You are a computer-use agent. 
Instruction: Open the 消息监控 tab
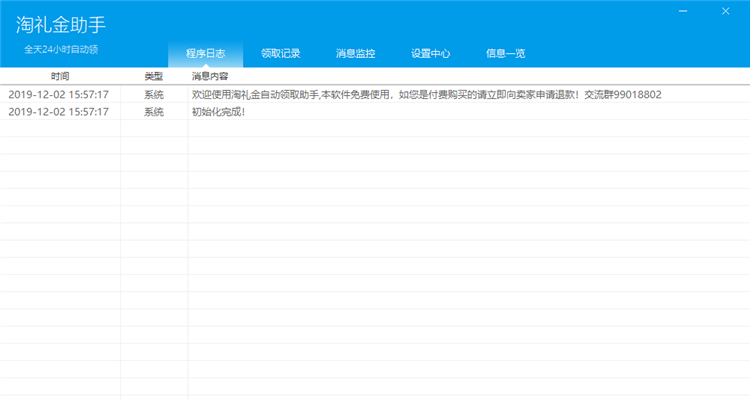coord(355,53)
